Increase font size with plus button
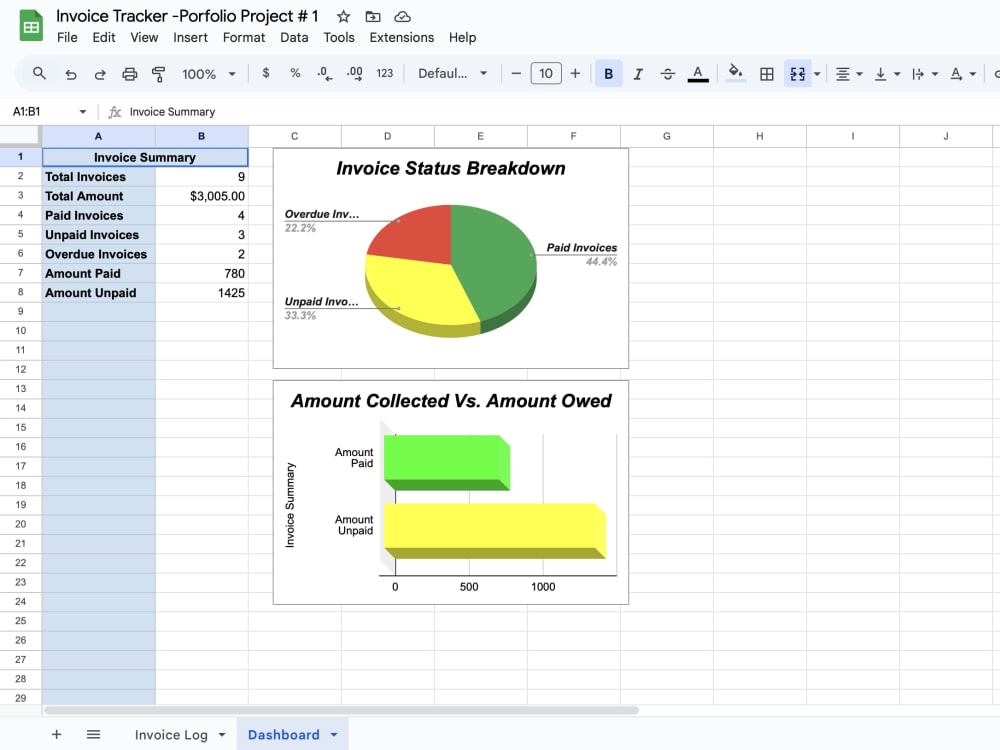 click(x=575, y=73)
